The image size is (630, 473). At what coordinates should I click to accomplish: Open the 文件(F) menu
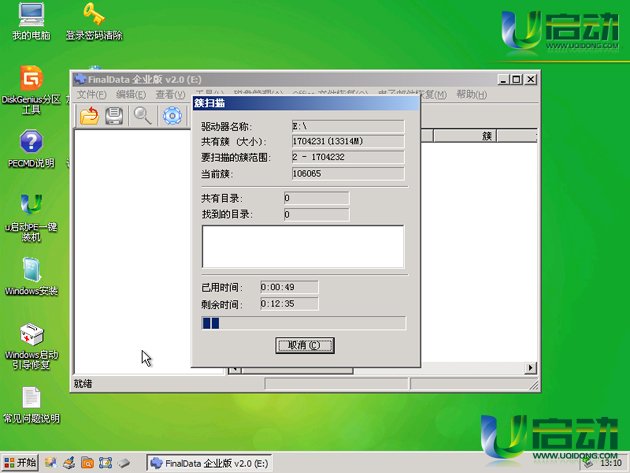tap(91, 94)
